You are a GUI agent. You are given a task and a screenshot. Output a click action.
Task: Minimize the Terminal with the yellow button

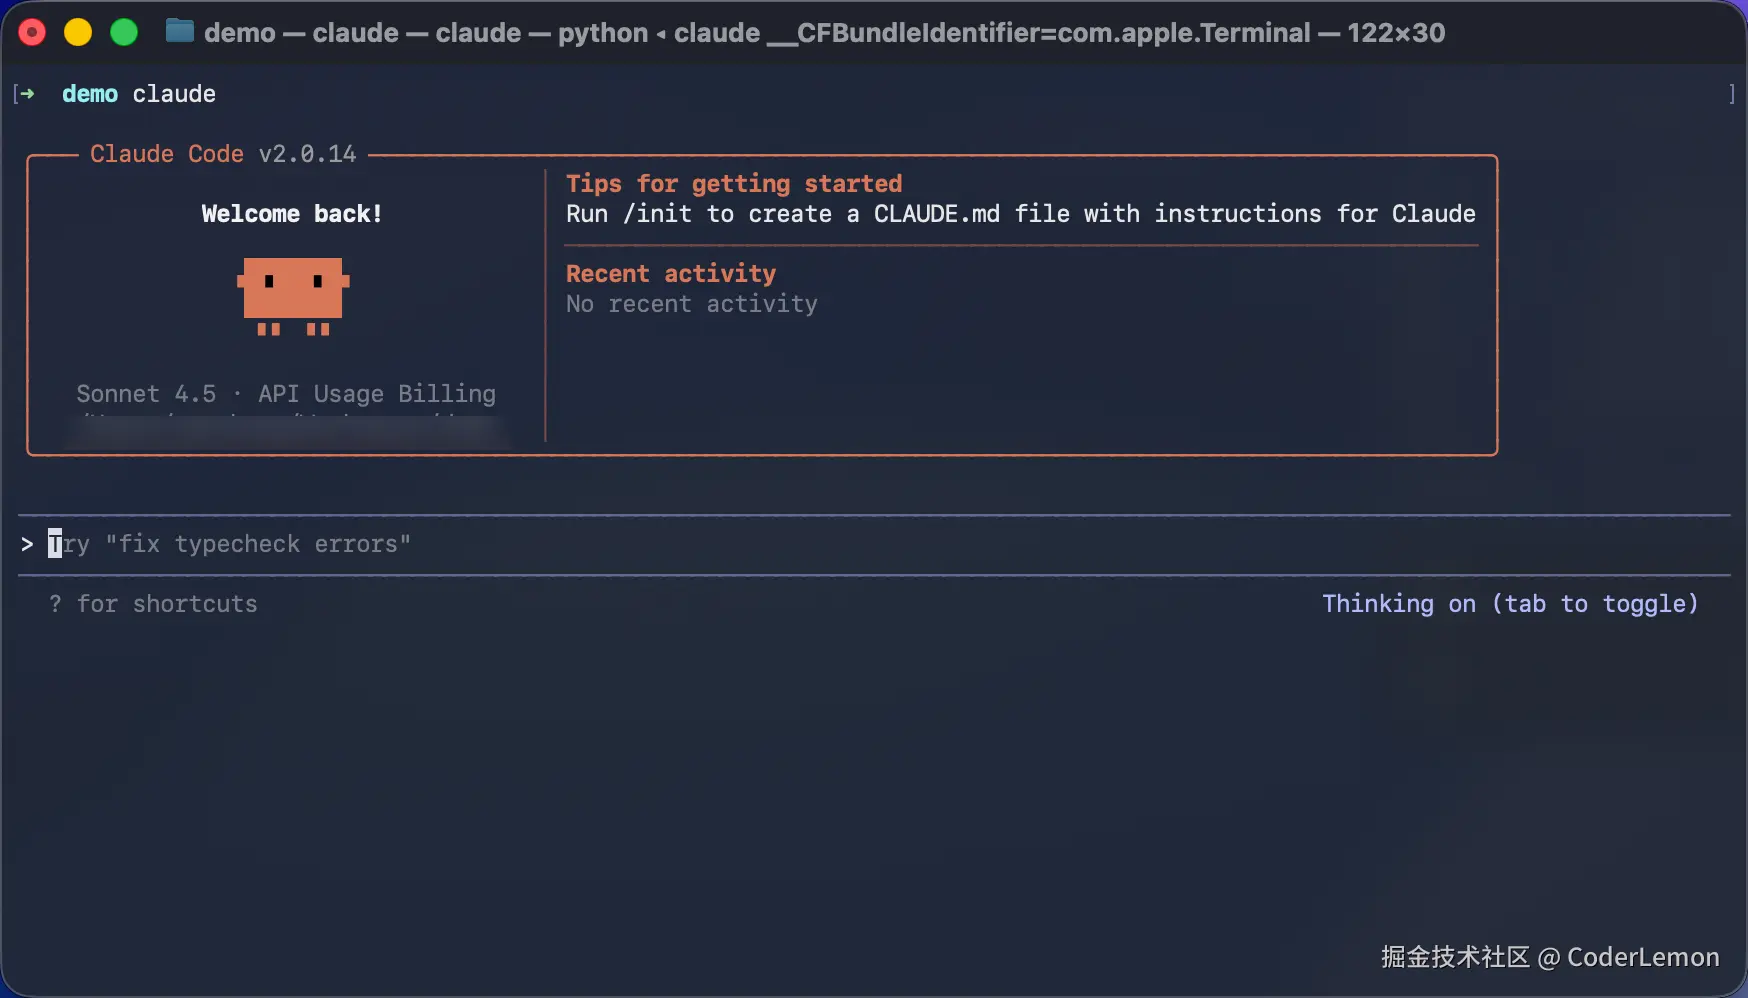click(x=78, y=33)
